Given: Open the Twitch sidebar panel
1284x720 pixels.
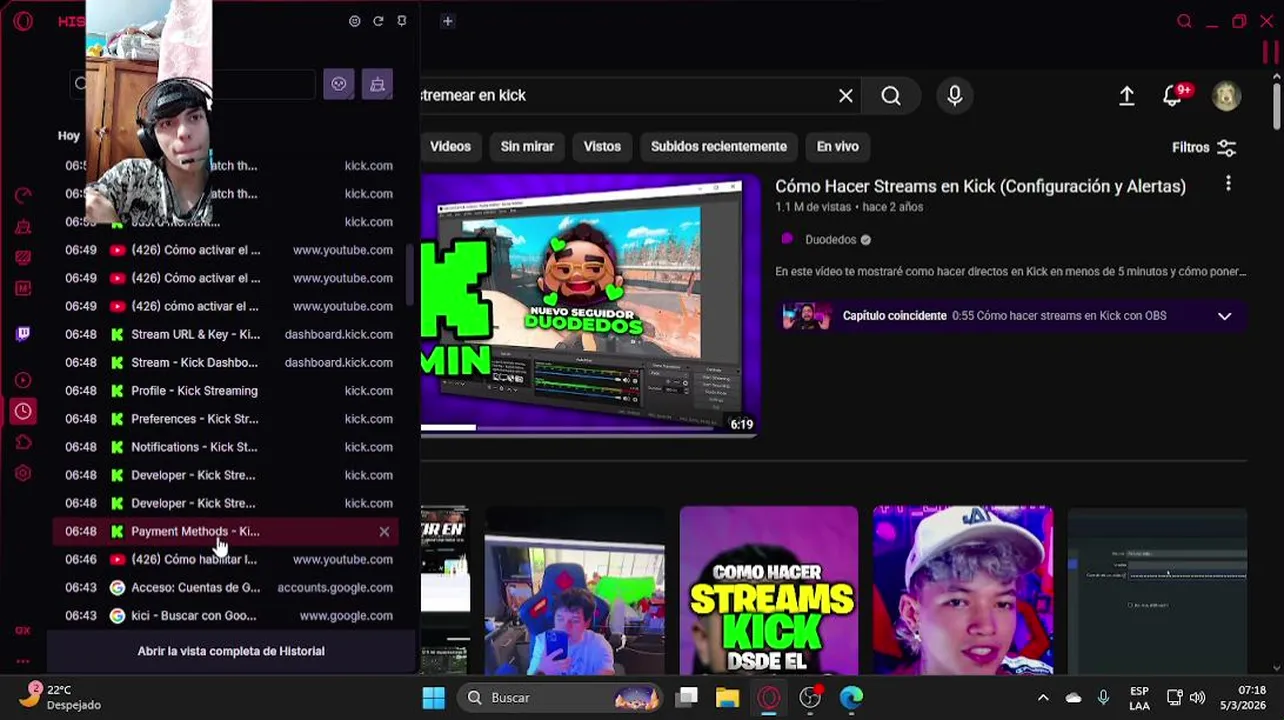Looking at the screenshot, I should pyautogui.click(x=23, y=334).
